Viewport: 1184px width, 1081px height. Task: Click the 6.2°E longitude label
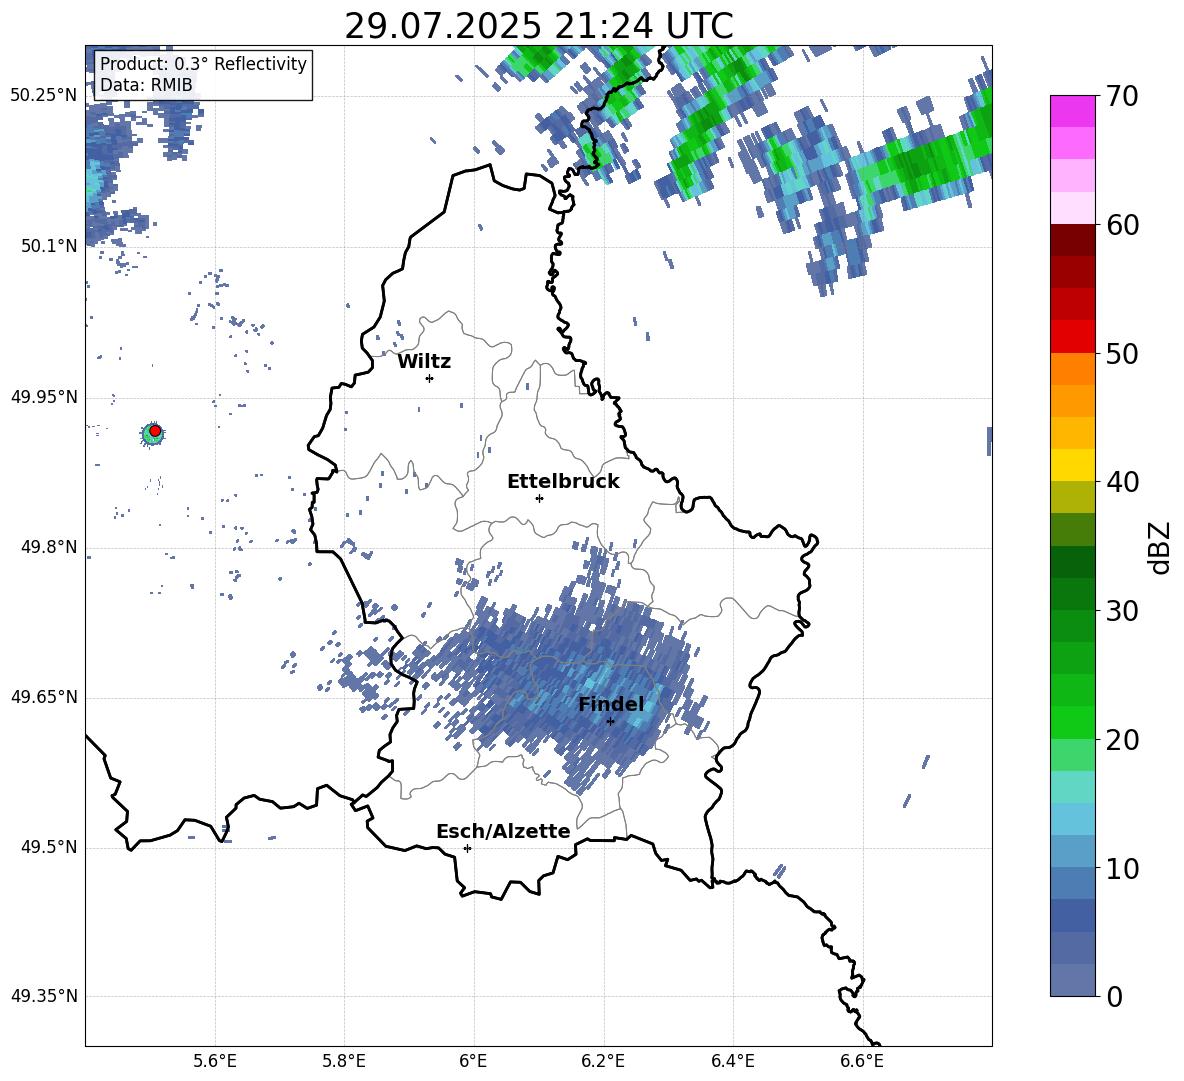click(603, 1061)
